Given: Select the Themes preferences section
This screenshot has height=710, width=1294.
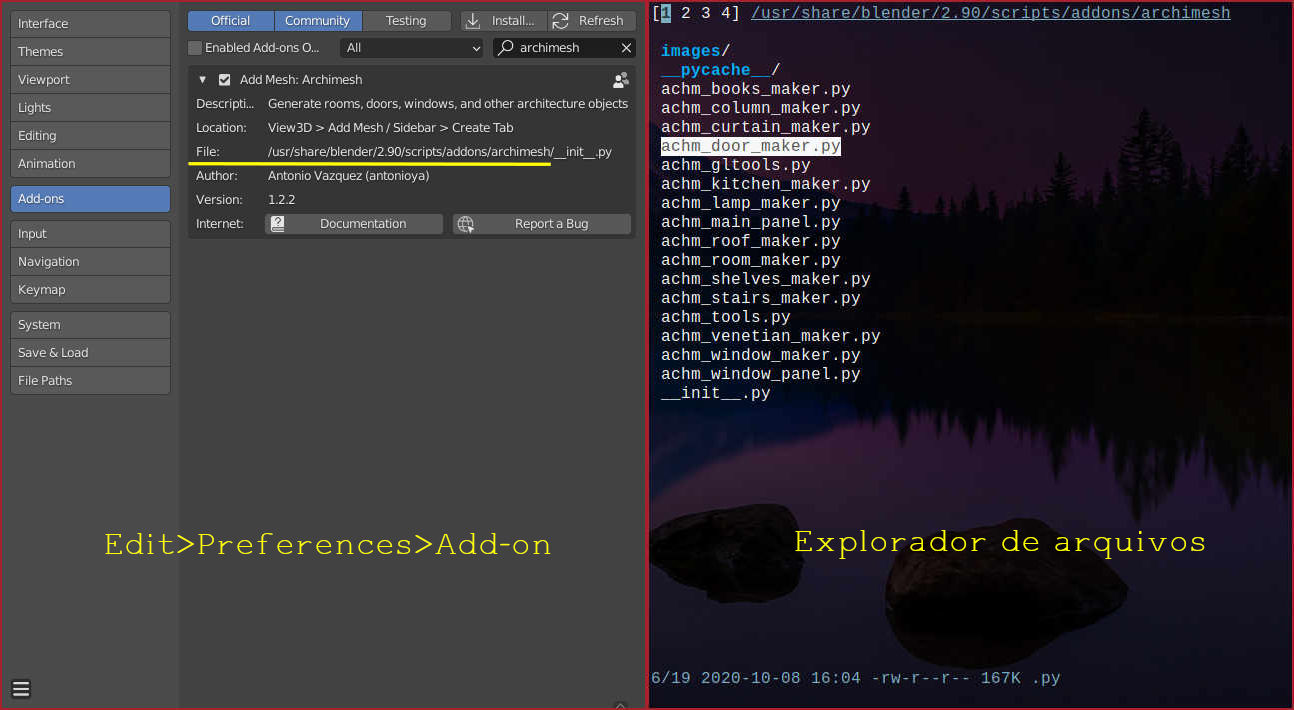Looking at the screenshot, I should (90, 52).
